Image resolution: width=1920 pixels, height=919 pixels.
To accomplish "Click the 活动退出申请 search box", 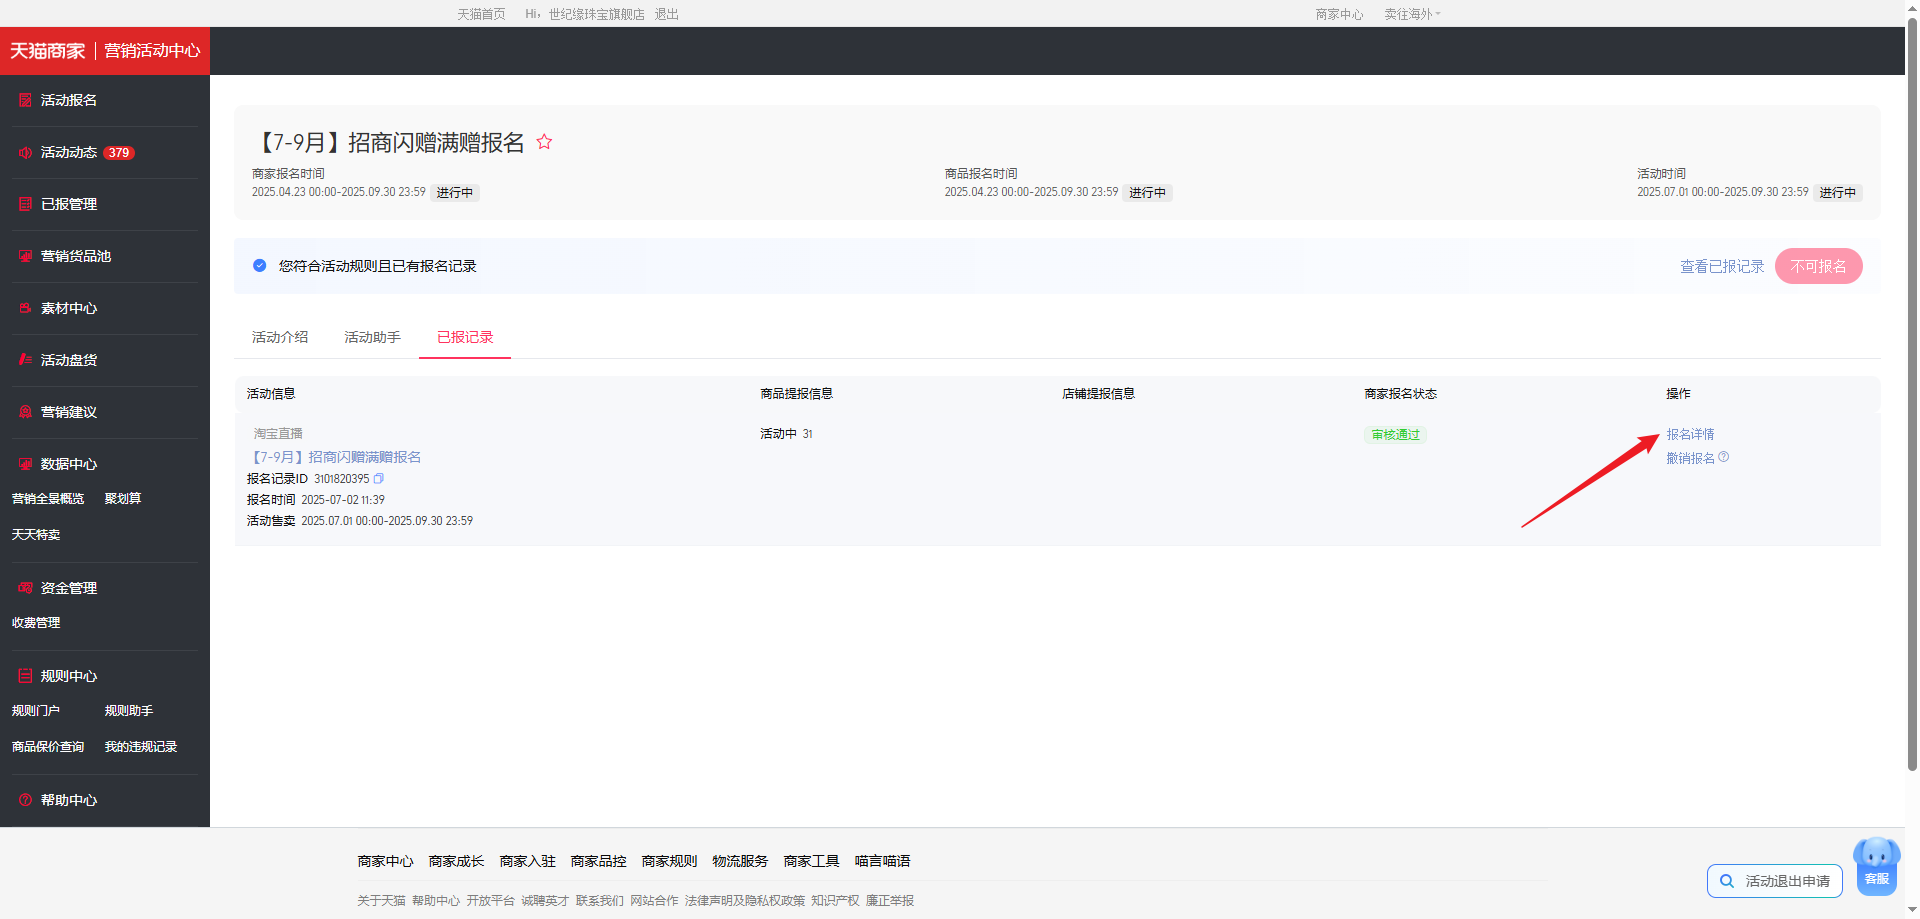I will coord(1775,881).
